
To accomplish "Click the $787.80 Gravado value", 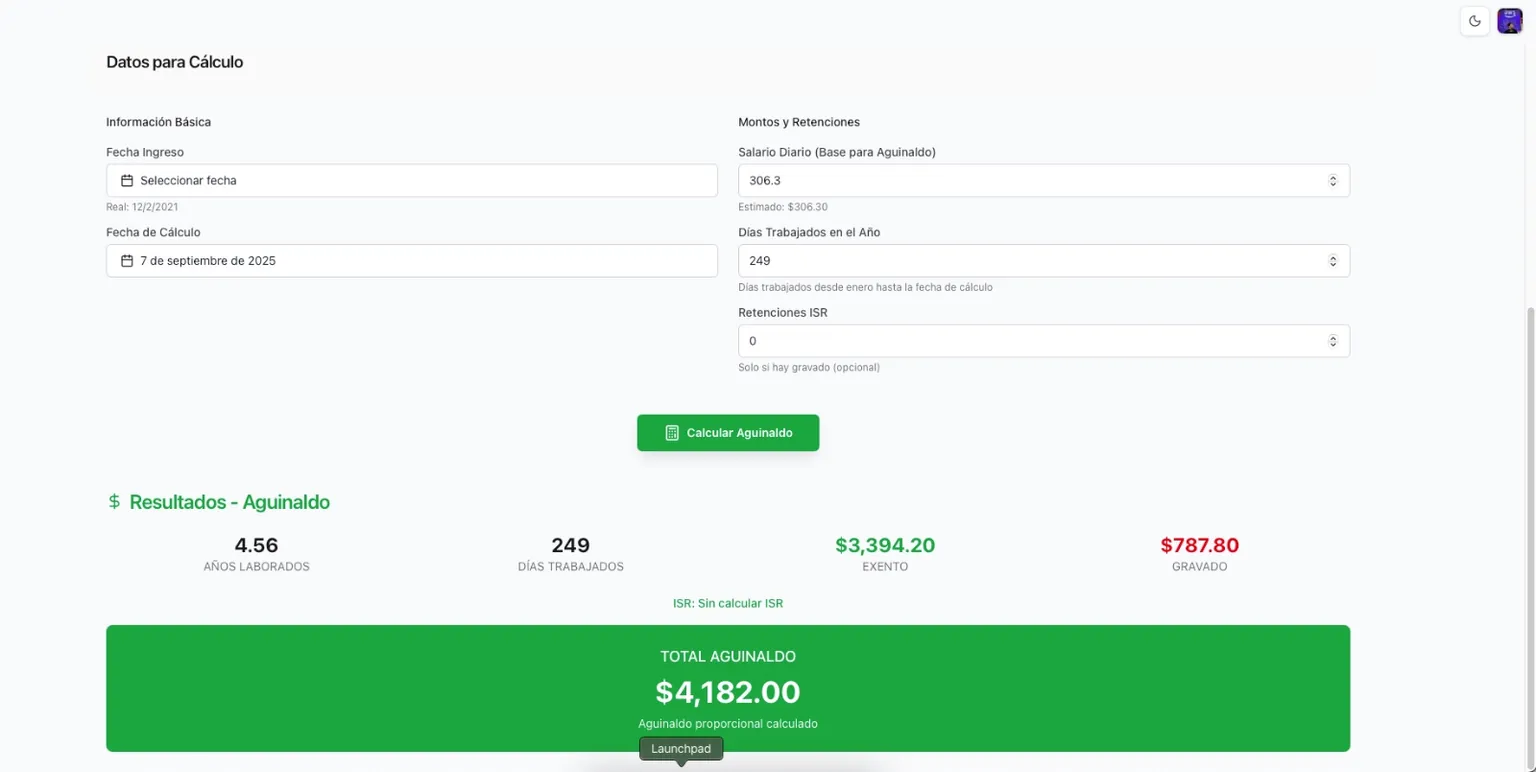I will tap(1199, 546).
